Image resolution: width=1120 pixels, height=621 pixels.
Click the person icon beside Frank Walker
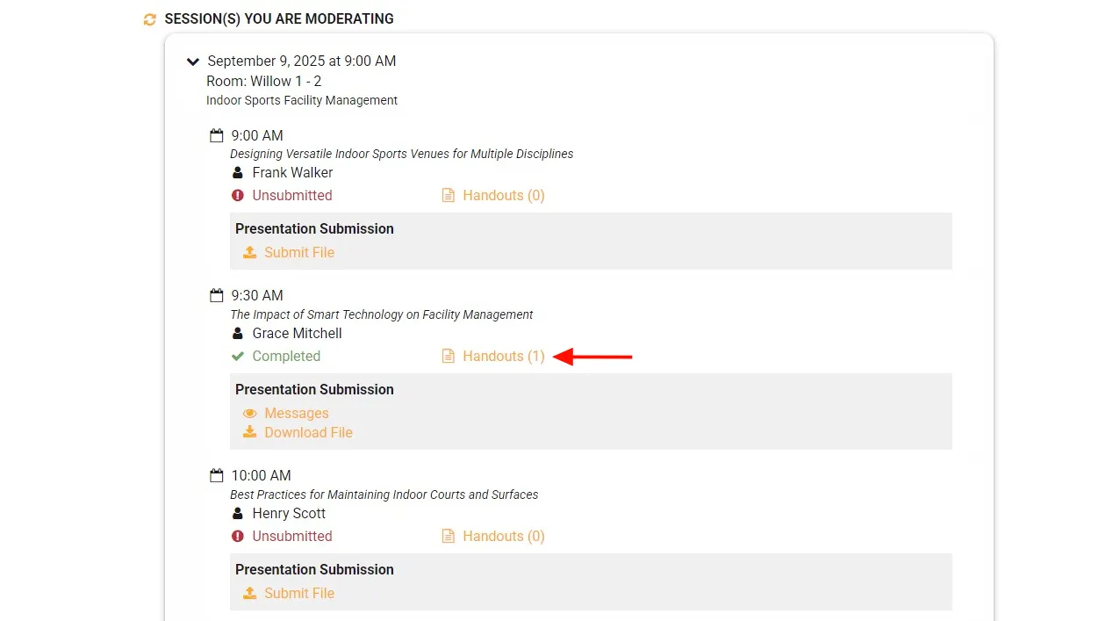[238, 173]
